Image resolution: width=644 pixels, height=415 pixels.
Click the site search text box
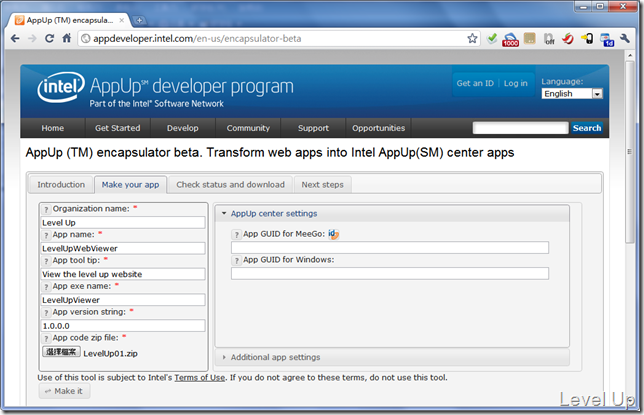[x=520, y=128]
